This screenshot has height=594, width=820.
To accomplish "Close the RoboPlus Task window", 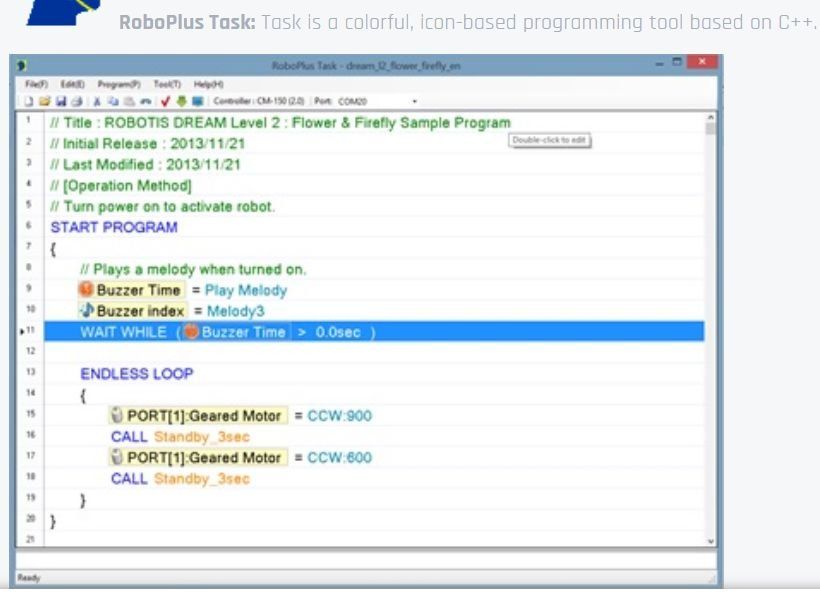I will point(702,62).
